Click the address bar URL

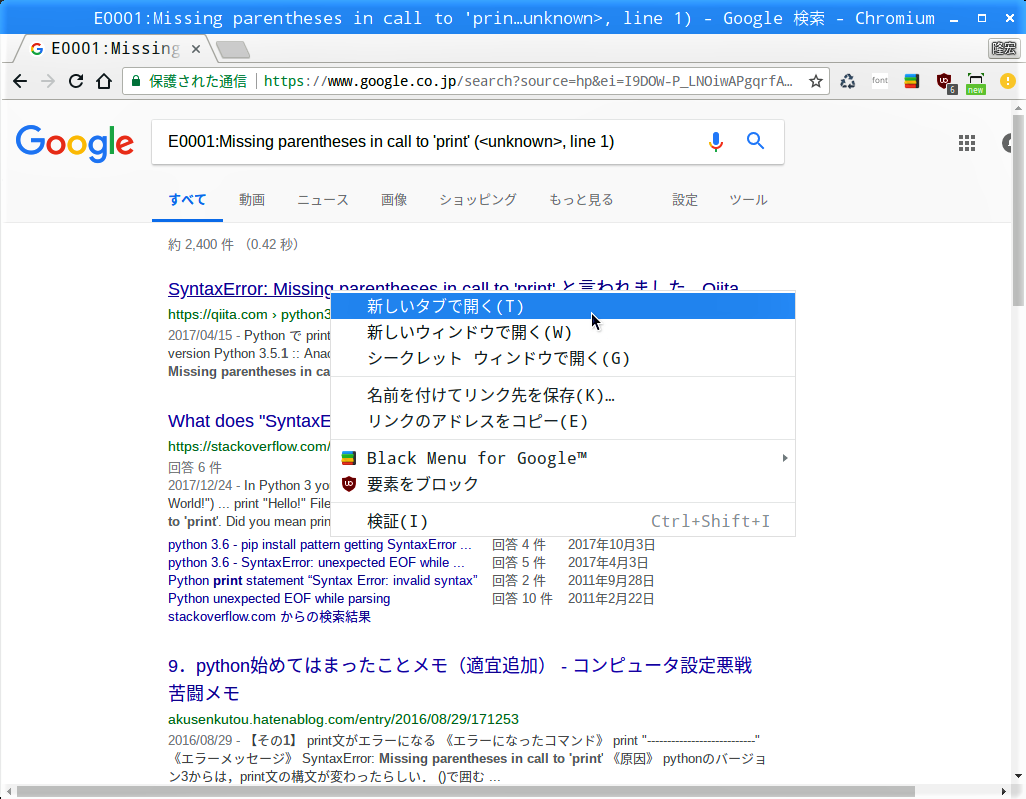click(528, 81)
